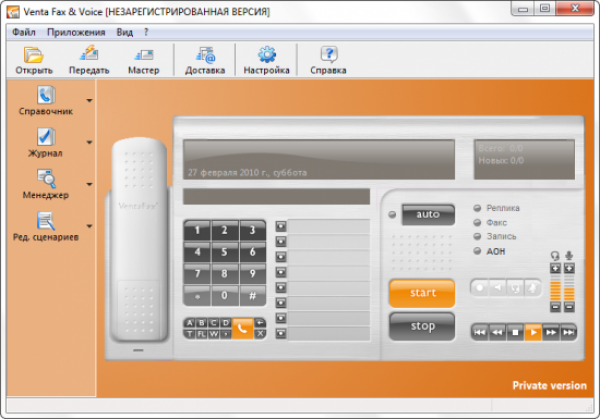The width and height of the screenshot is (600, 419).
Task: Click the orange play button
Action: click(533, 332)
